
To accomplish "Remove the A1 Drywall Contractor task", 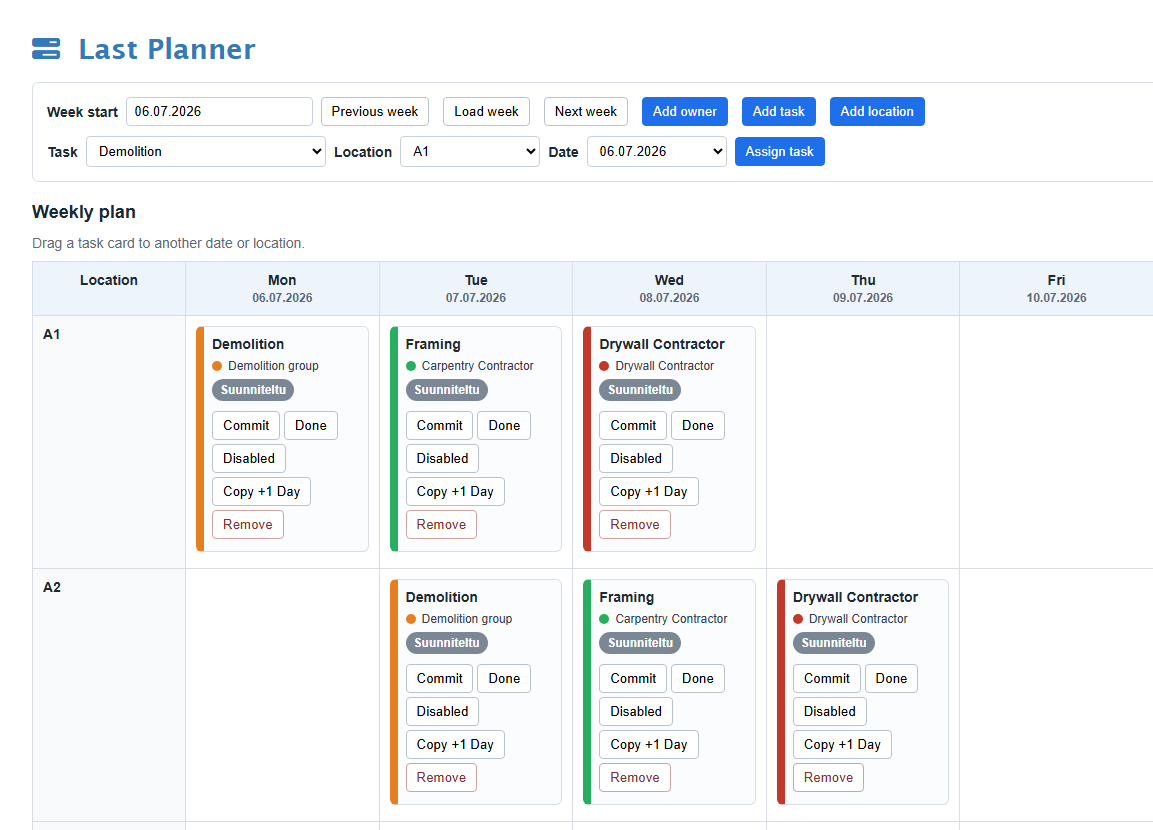I will (x=635, y=525).
